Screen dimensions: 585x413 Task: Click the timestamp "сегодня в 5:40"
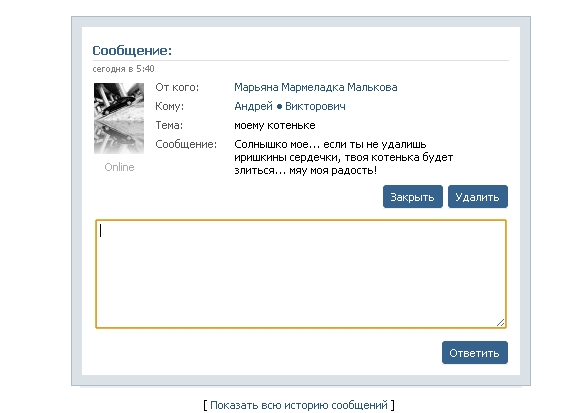[123, 69]
